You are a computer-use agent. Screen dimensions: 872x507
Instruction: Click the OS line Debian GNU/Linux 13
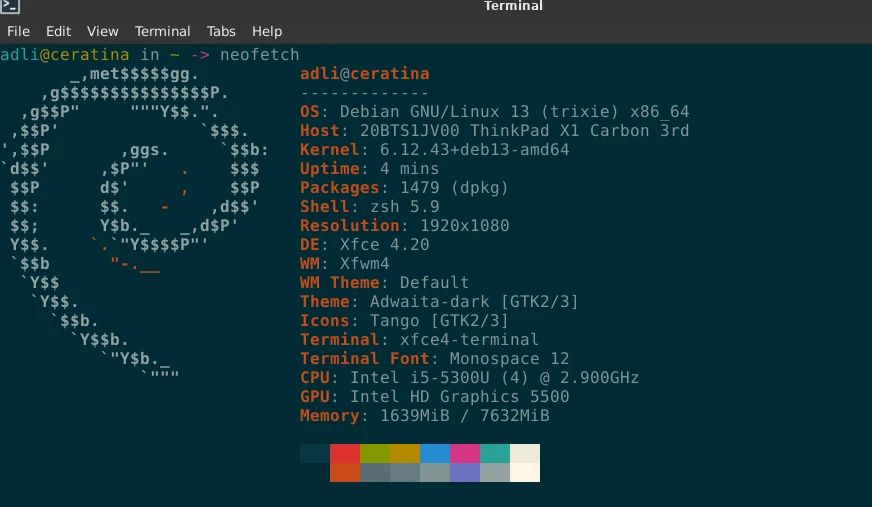[x=494, y=112]
